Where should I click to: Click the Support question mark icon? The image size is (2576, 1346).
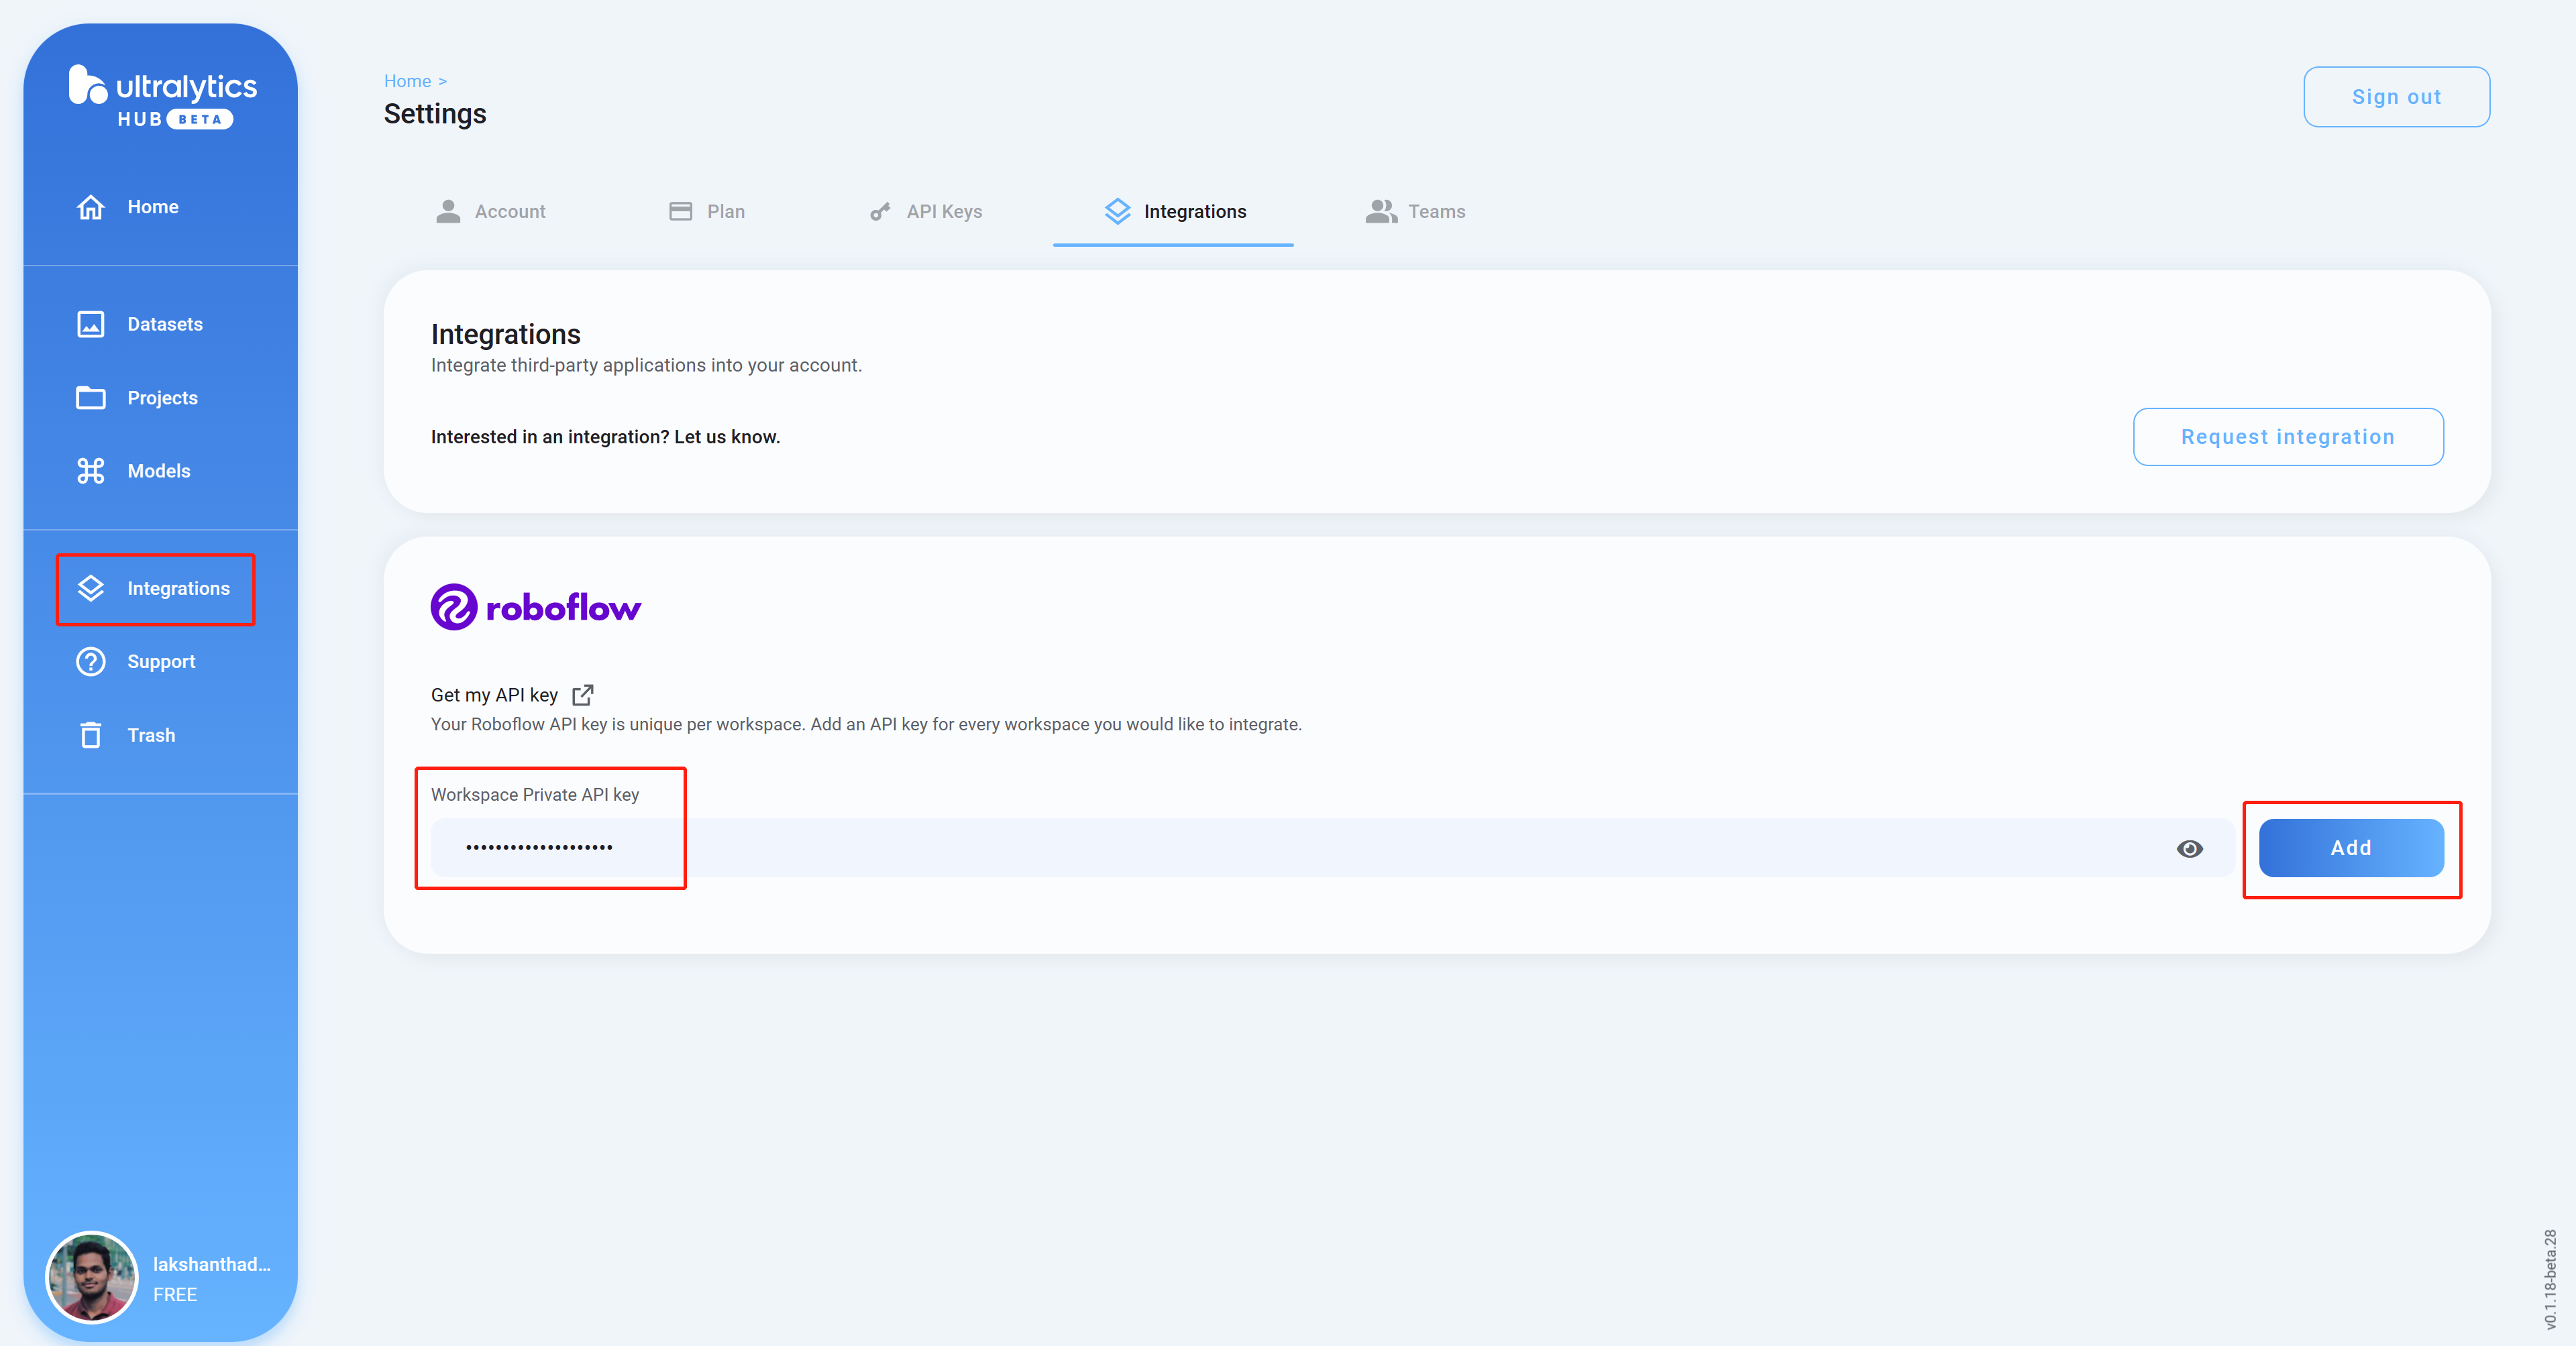point(90,662)
